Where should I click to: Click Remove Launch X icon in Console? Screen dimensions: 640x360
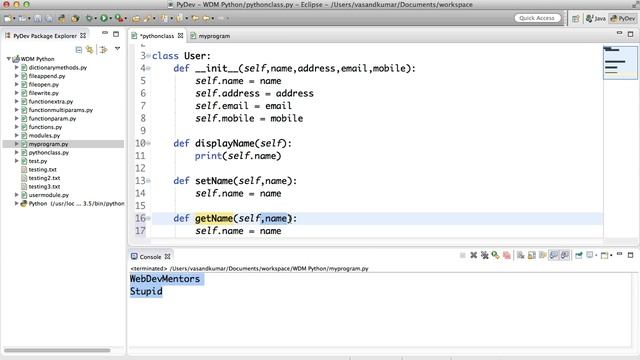click(x=473, y=256)
